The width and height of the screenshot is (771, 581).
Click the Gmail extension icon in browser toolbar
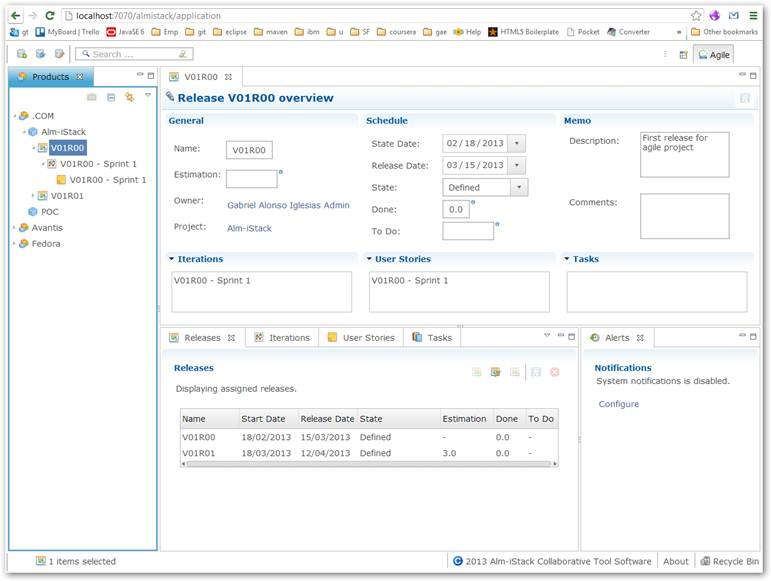(734, 16)
